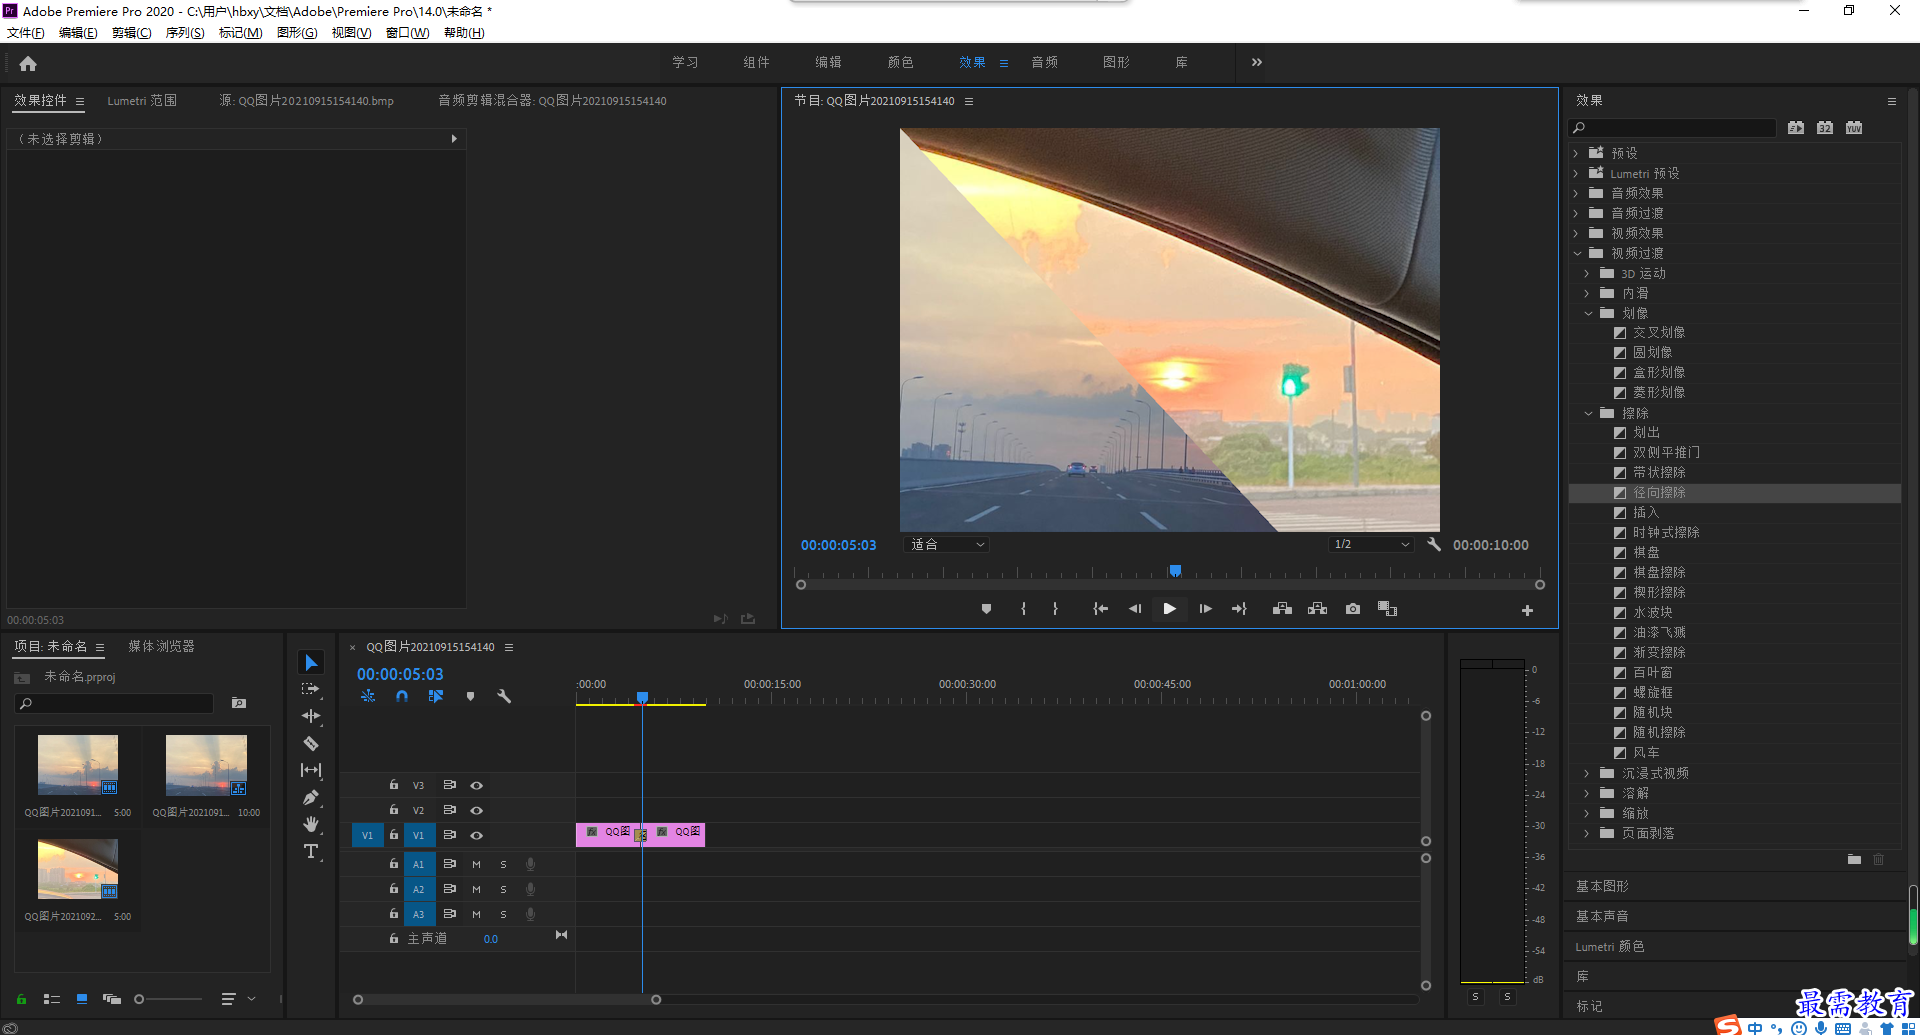
Task: Play the program monitor
Action: coord(1169,609)
